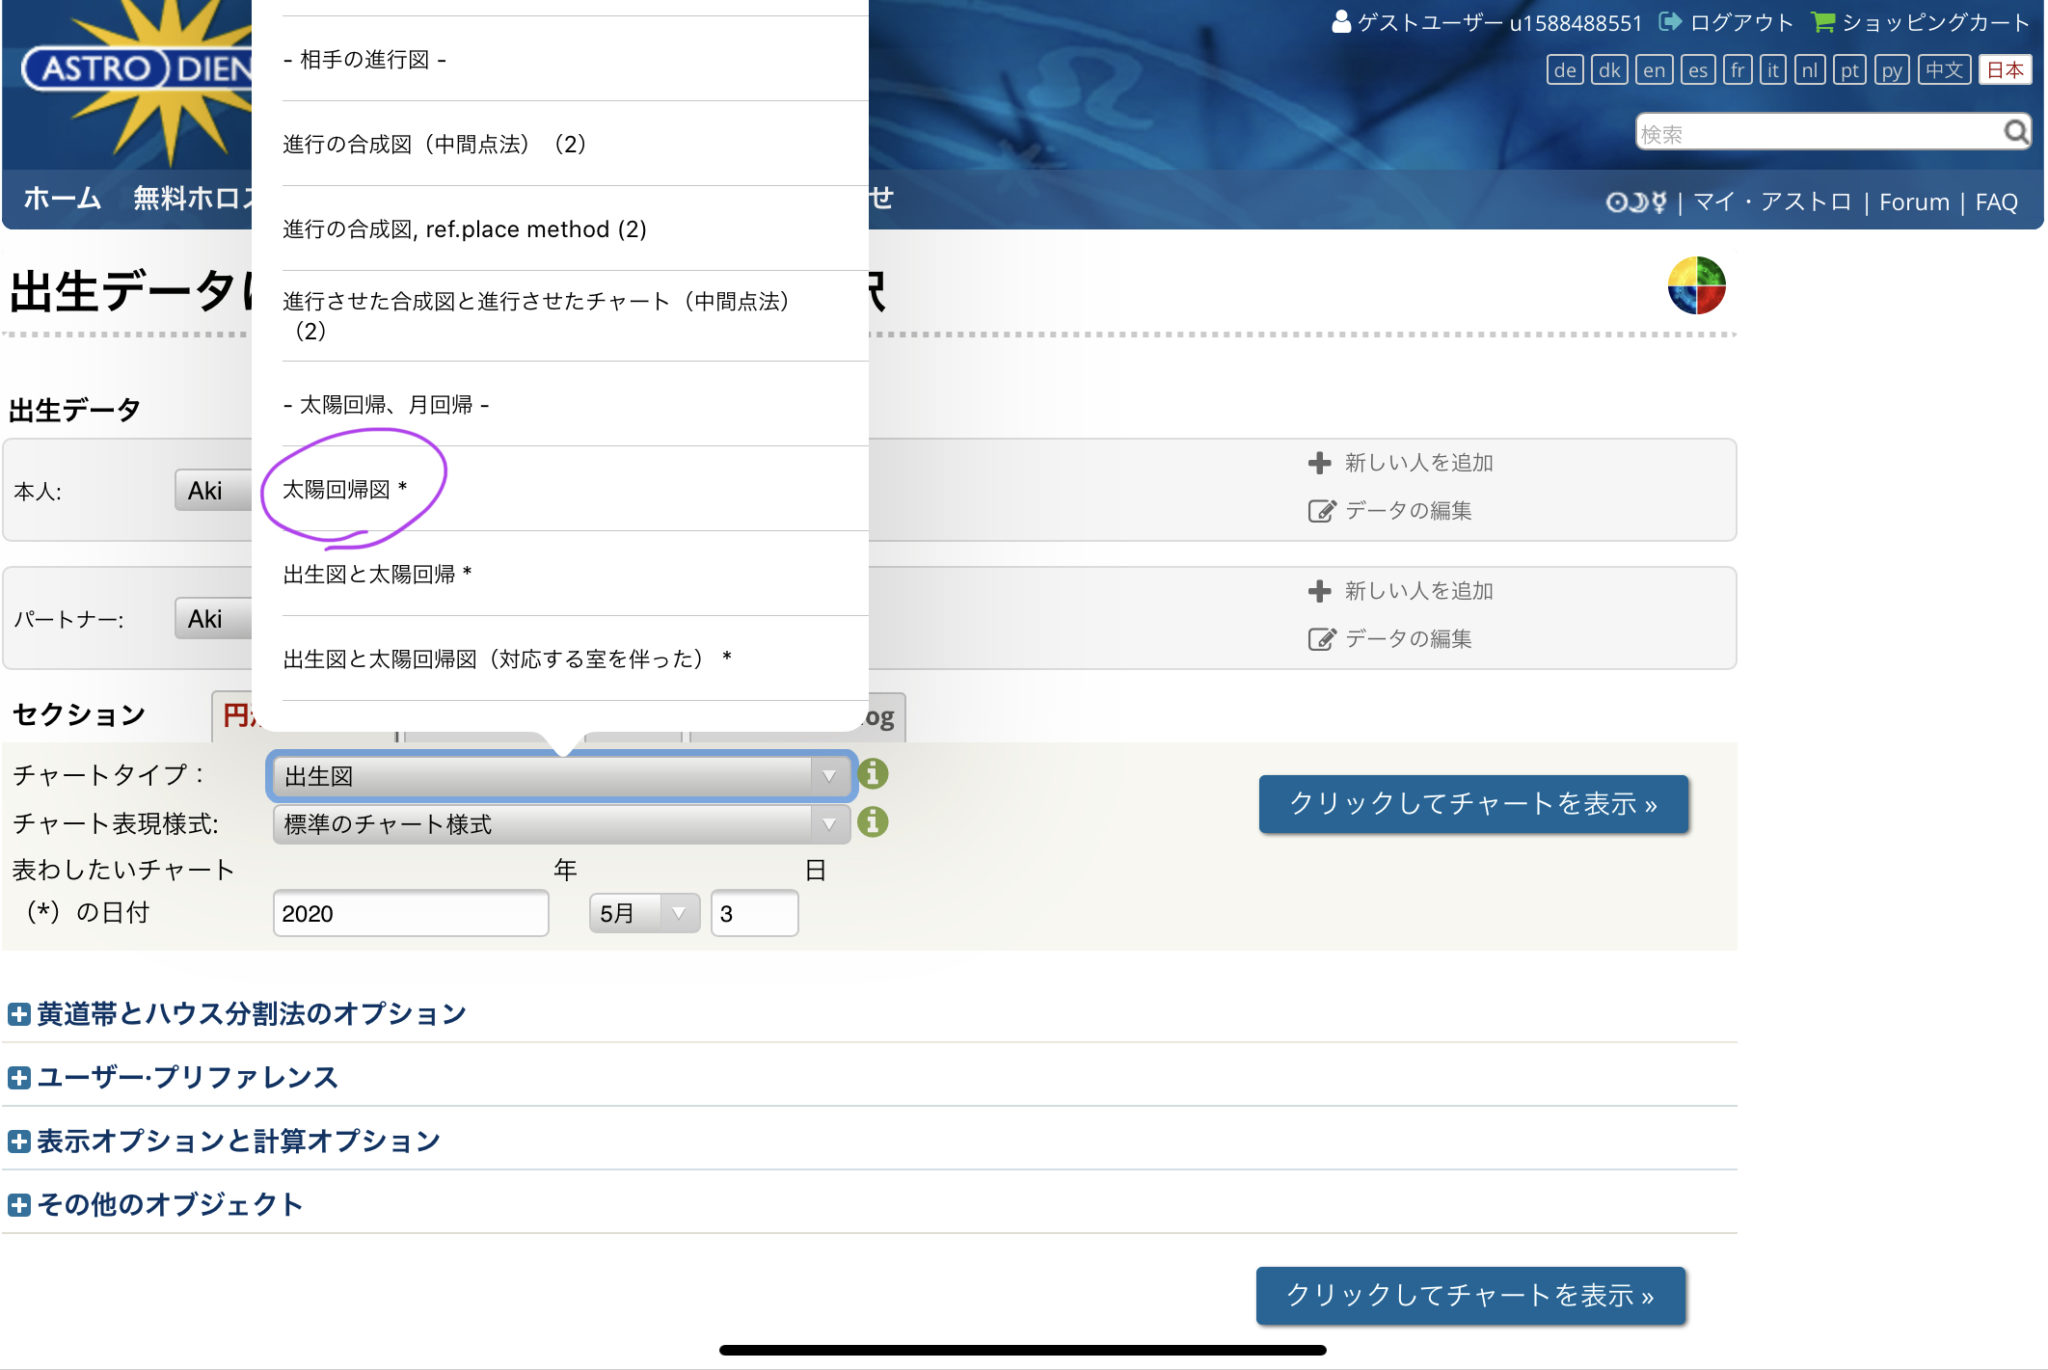Click the shopping cart icon
2048x1370 pixels.
click(1822, 22)
